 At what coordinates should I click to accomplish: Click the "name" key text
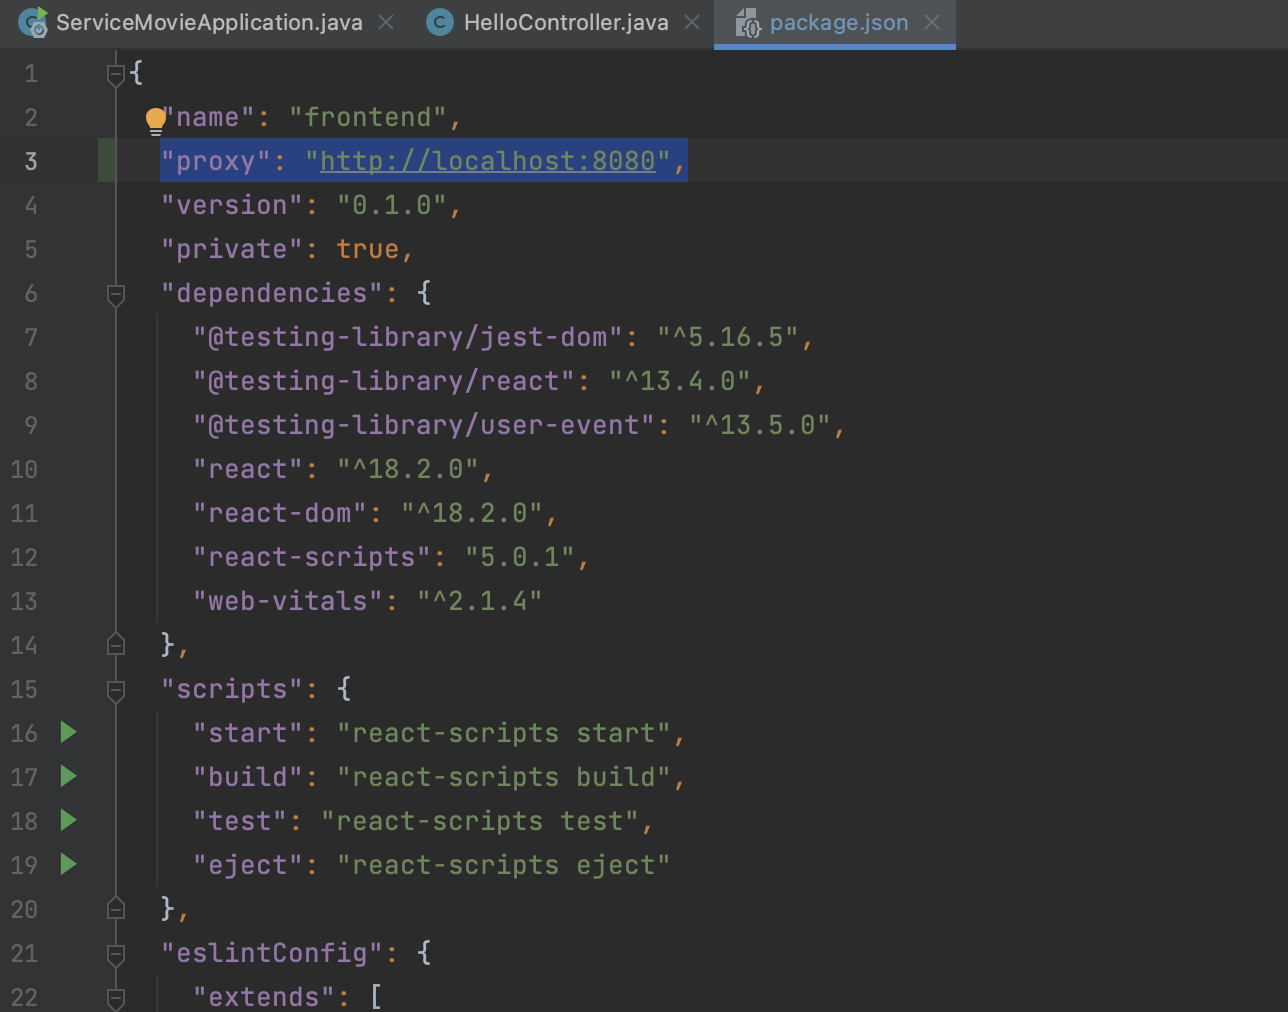pos(208,117)
